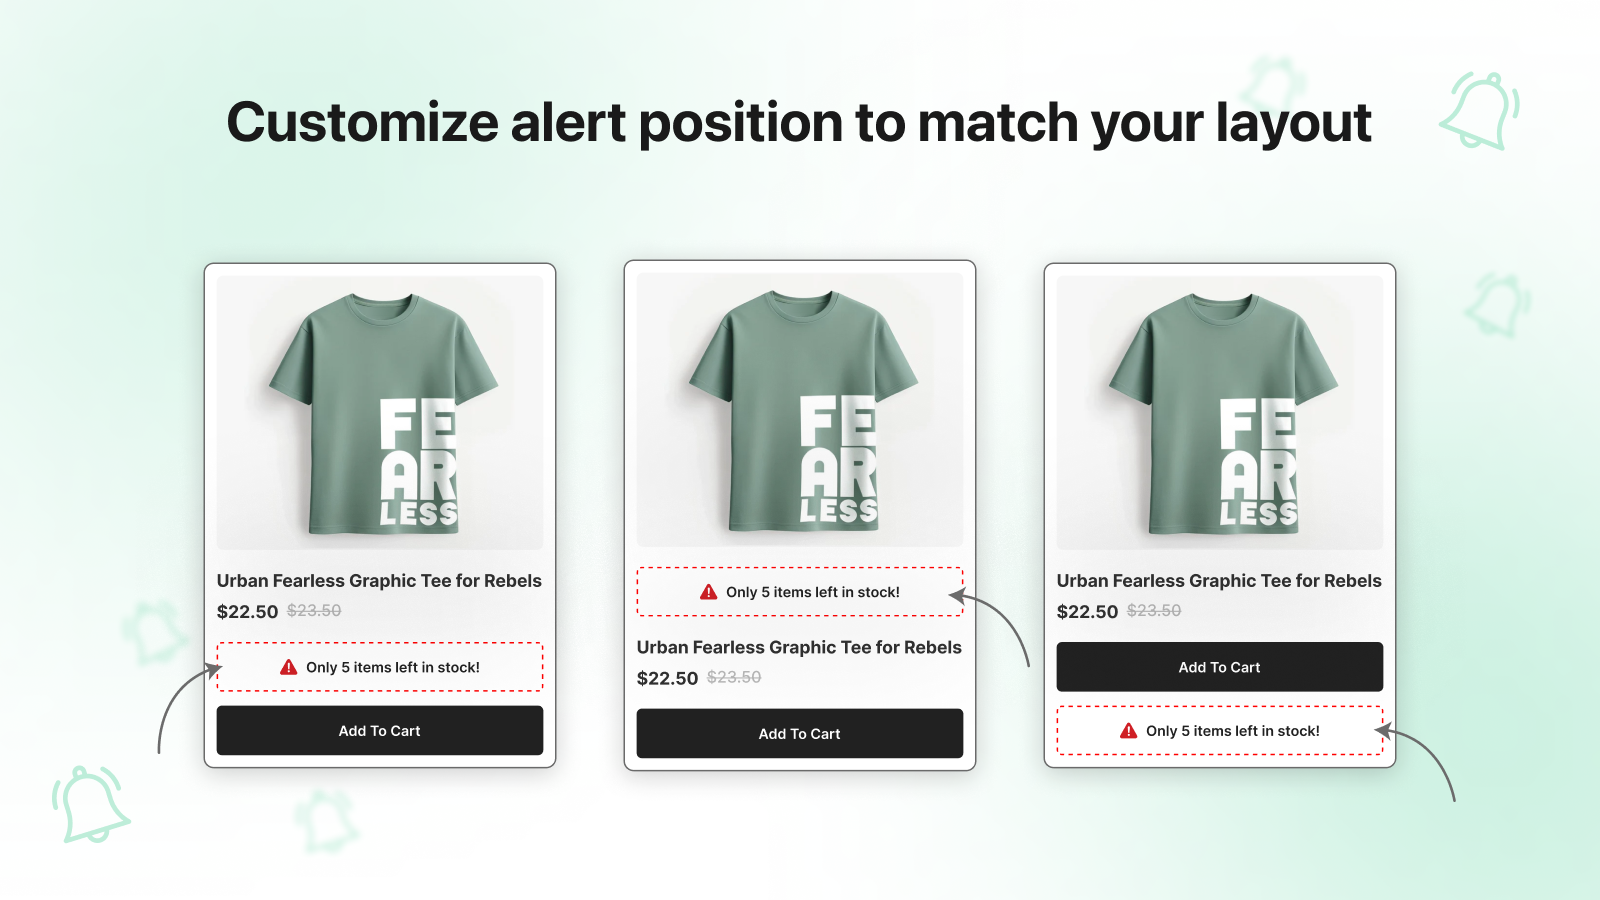Open the left card t-shirt product image
The width and height of the screenshot is (1600, 900).
click(x=380, y=413)
